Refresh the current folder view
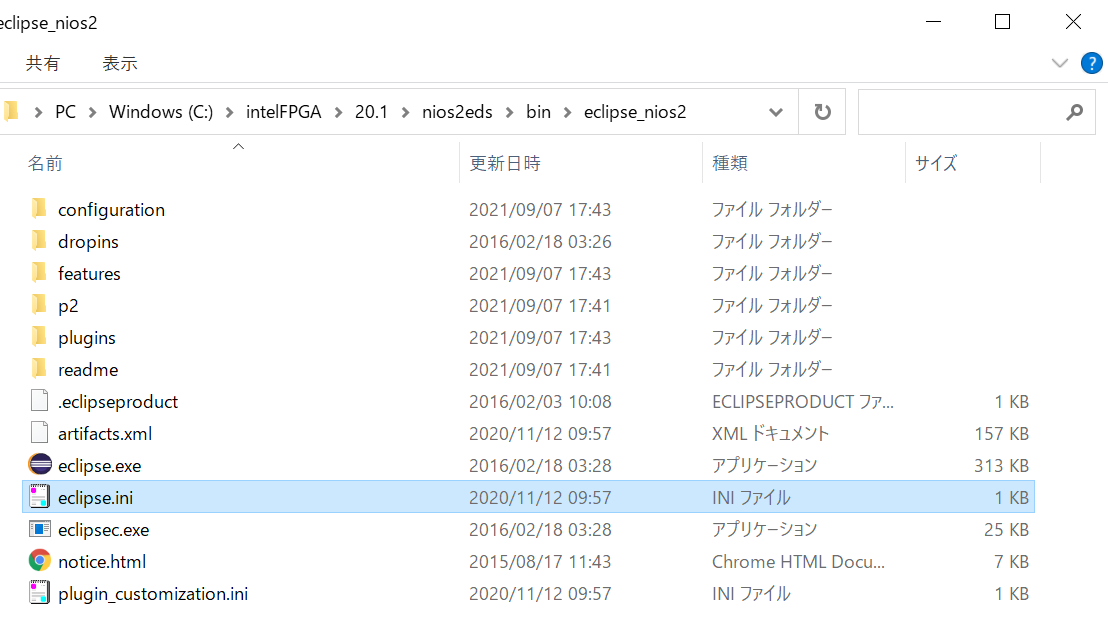Image resolution: width=1108 pixels, height=637 pixels. pos(822,112)
